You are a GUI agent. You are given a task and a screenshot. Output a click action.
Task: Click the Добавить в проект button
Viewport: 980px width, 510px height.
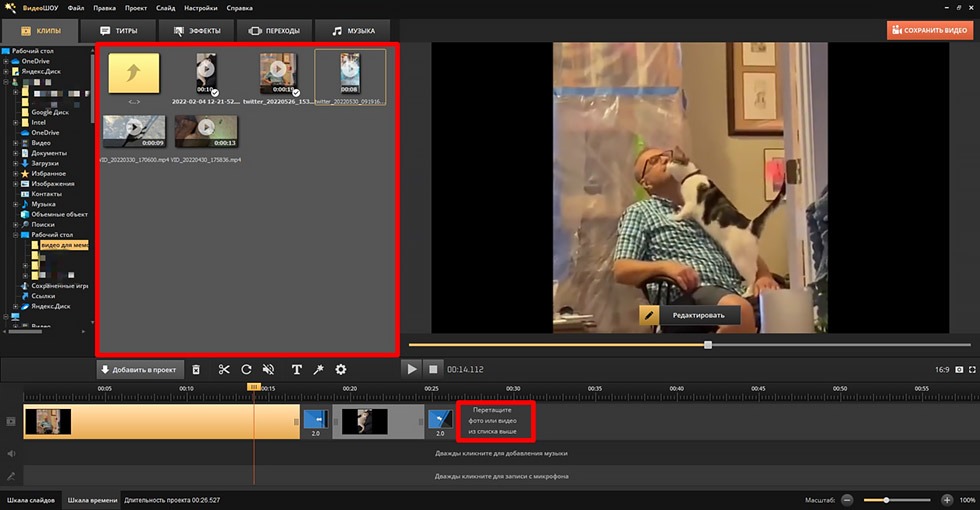pos(140,369)
